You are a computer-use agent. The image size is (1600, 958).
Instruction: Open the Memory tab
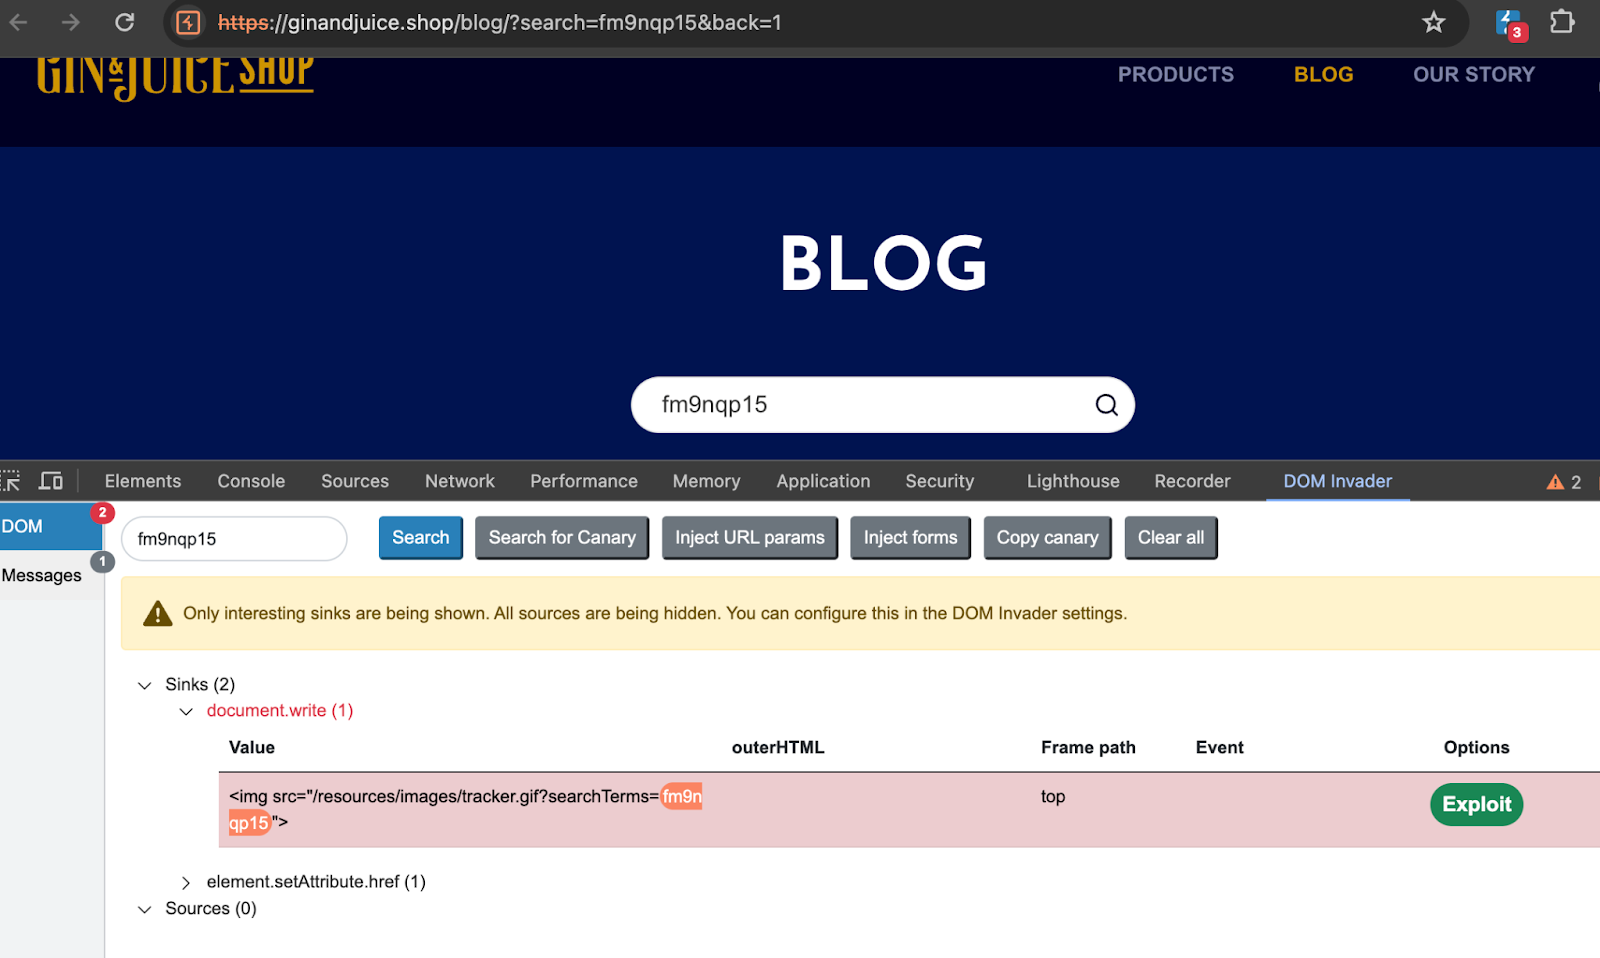click(x=707, y=481)
